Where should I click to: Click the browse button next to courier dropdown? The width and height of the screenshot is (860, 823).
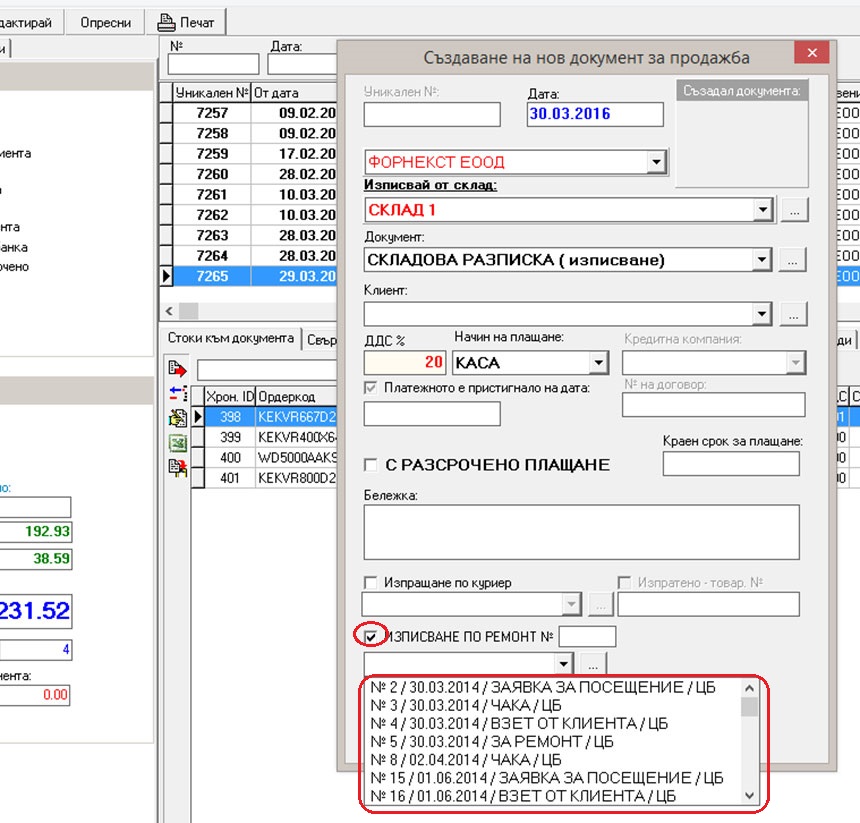coord(601,604)
